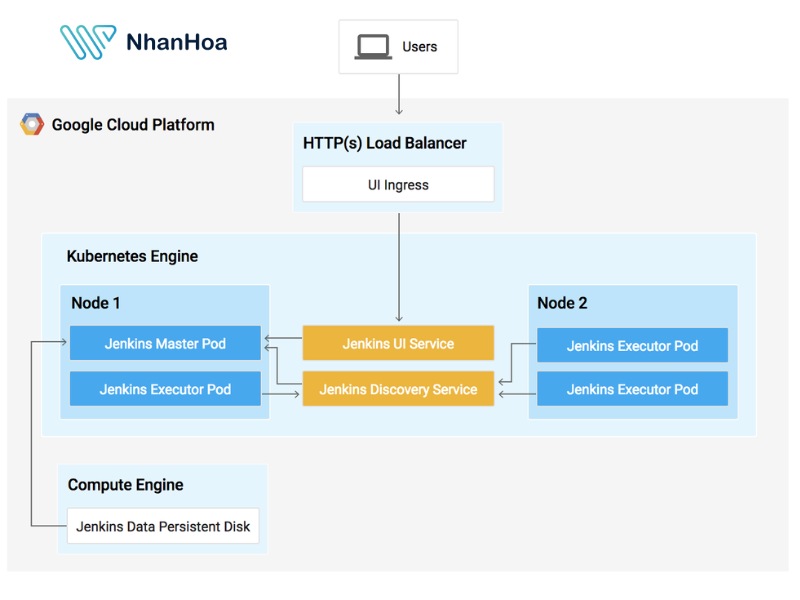Click the Google Cloud Platform hexagon icon
The image size is (800, 600).
tap(32, 124)
